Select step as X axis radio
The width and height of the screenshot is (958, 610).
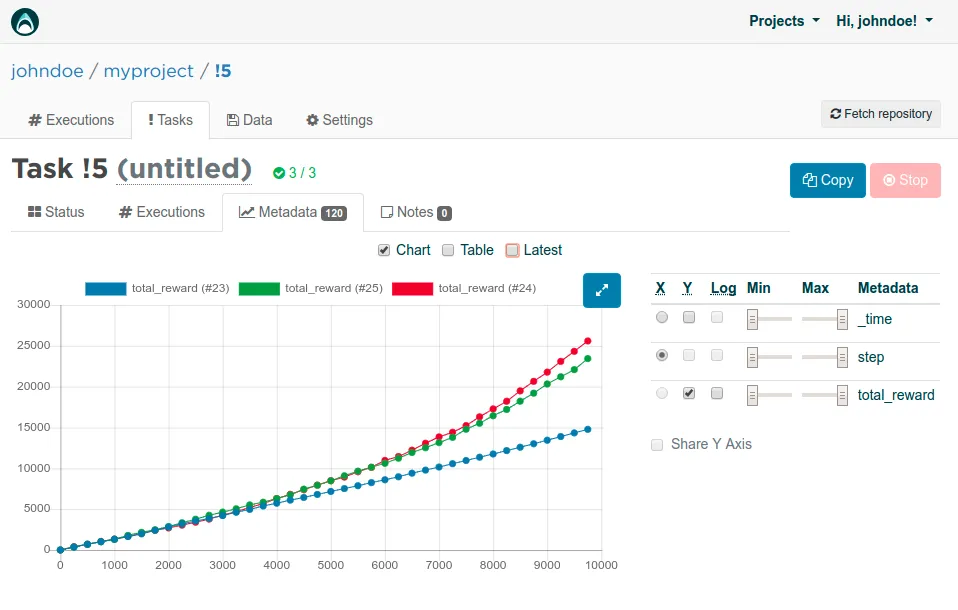click(x=662, y=355)
